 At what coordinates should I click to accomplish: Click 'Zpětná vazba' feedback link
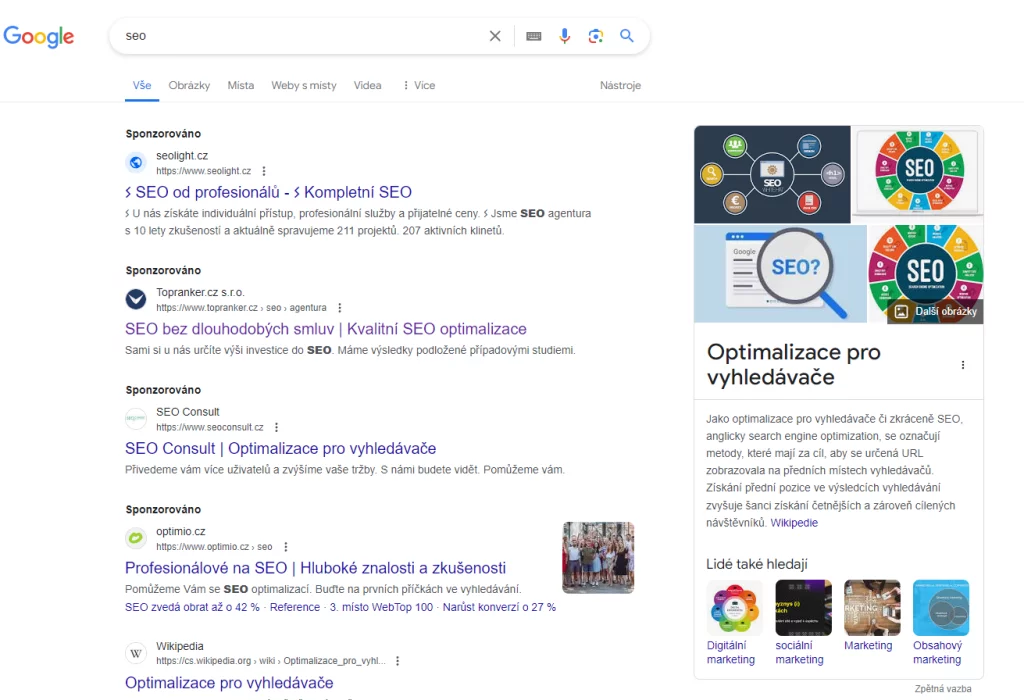click(x=943, y=689)
